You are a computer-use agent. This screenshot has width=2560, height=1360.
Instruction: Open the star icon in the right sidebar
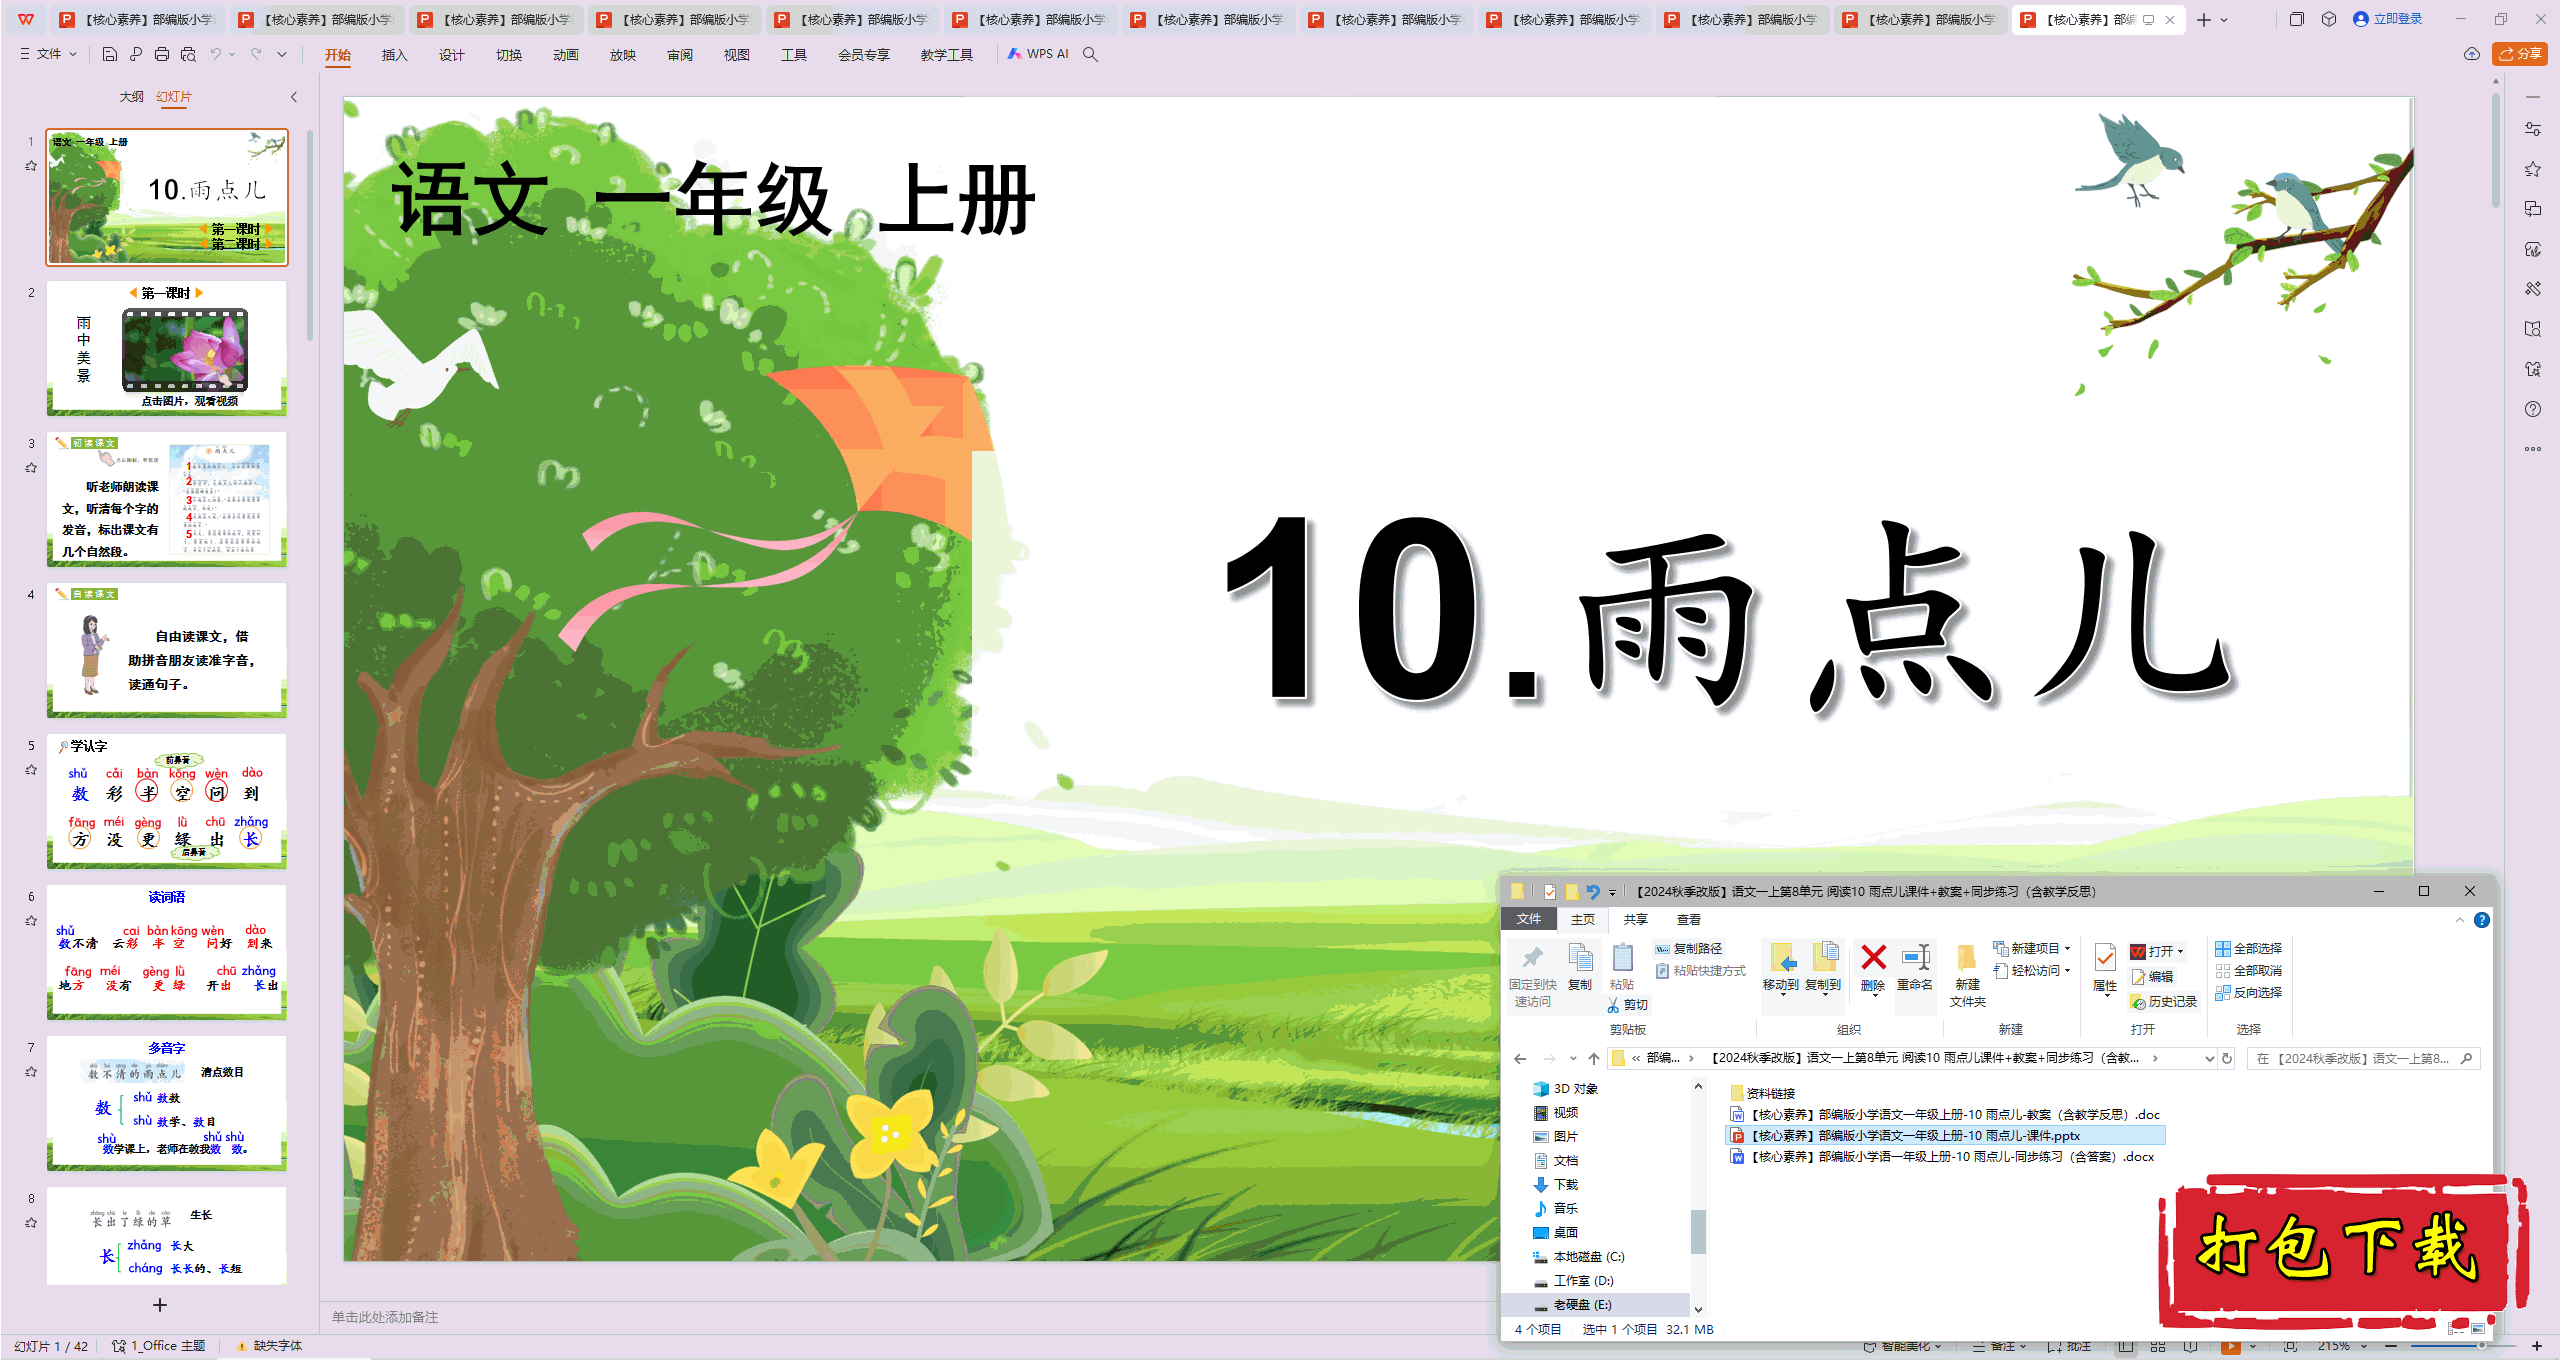[2533, 169]
